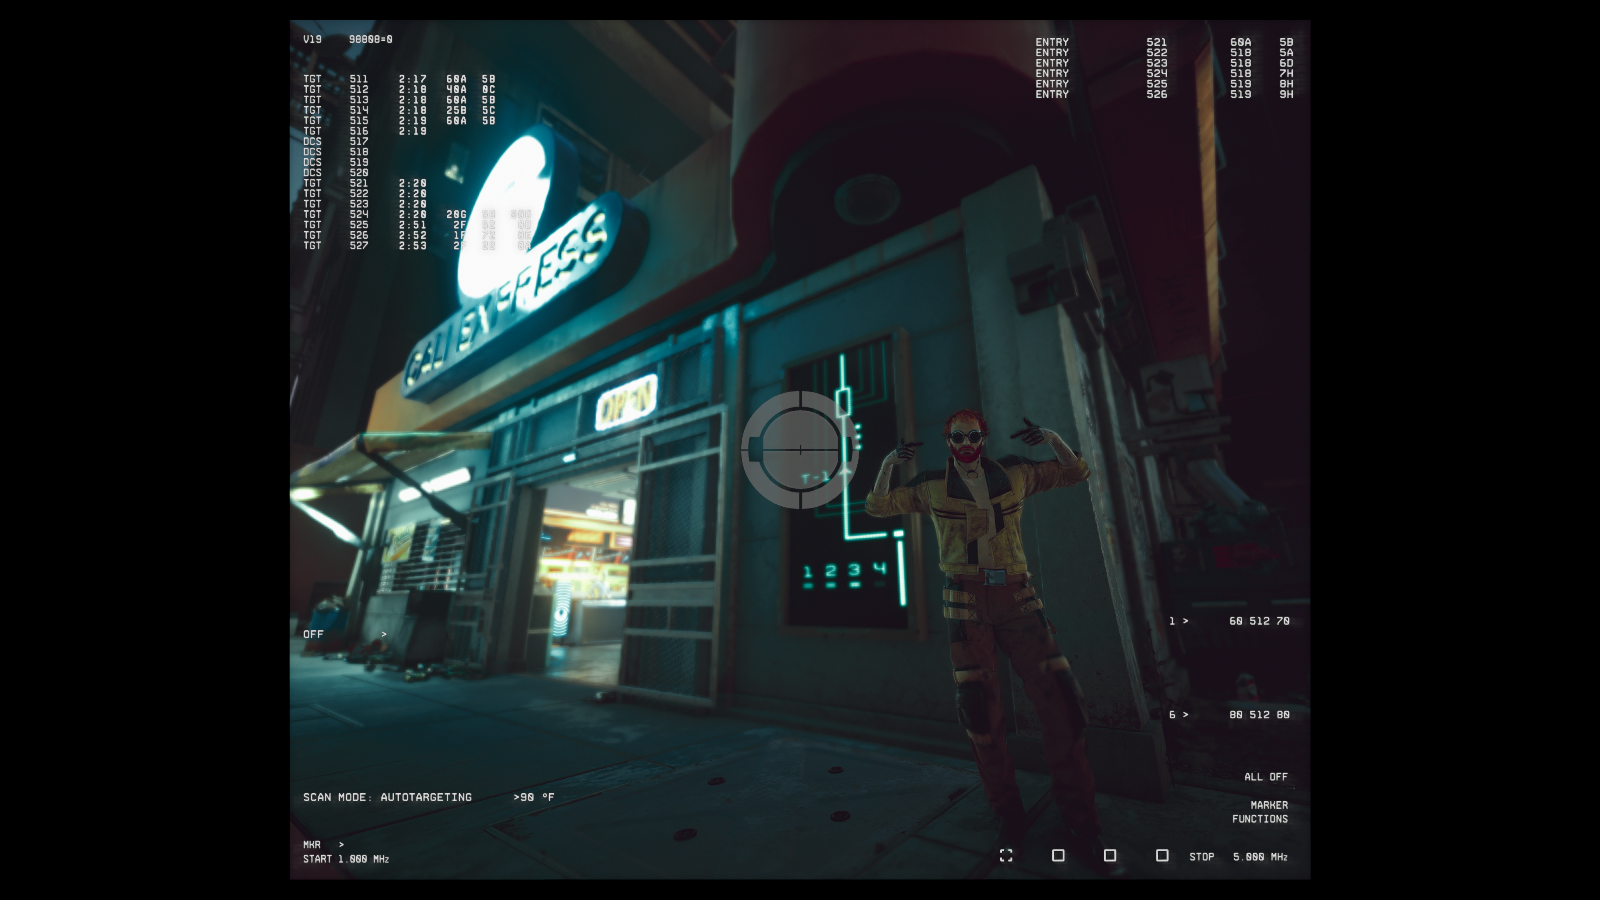Click the 40A value in the TGT 512 row
This screenshot has height=900, width=1600.
tap(456, 89)
